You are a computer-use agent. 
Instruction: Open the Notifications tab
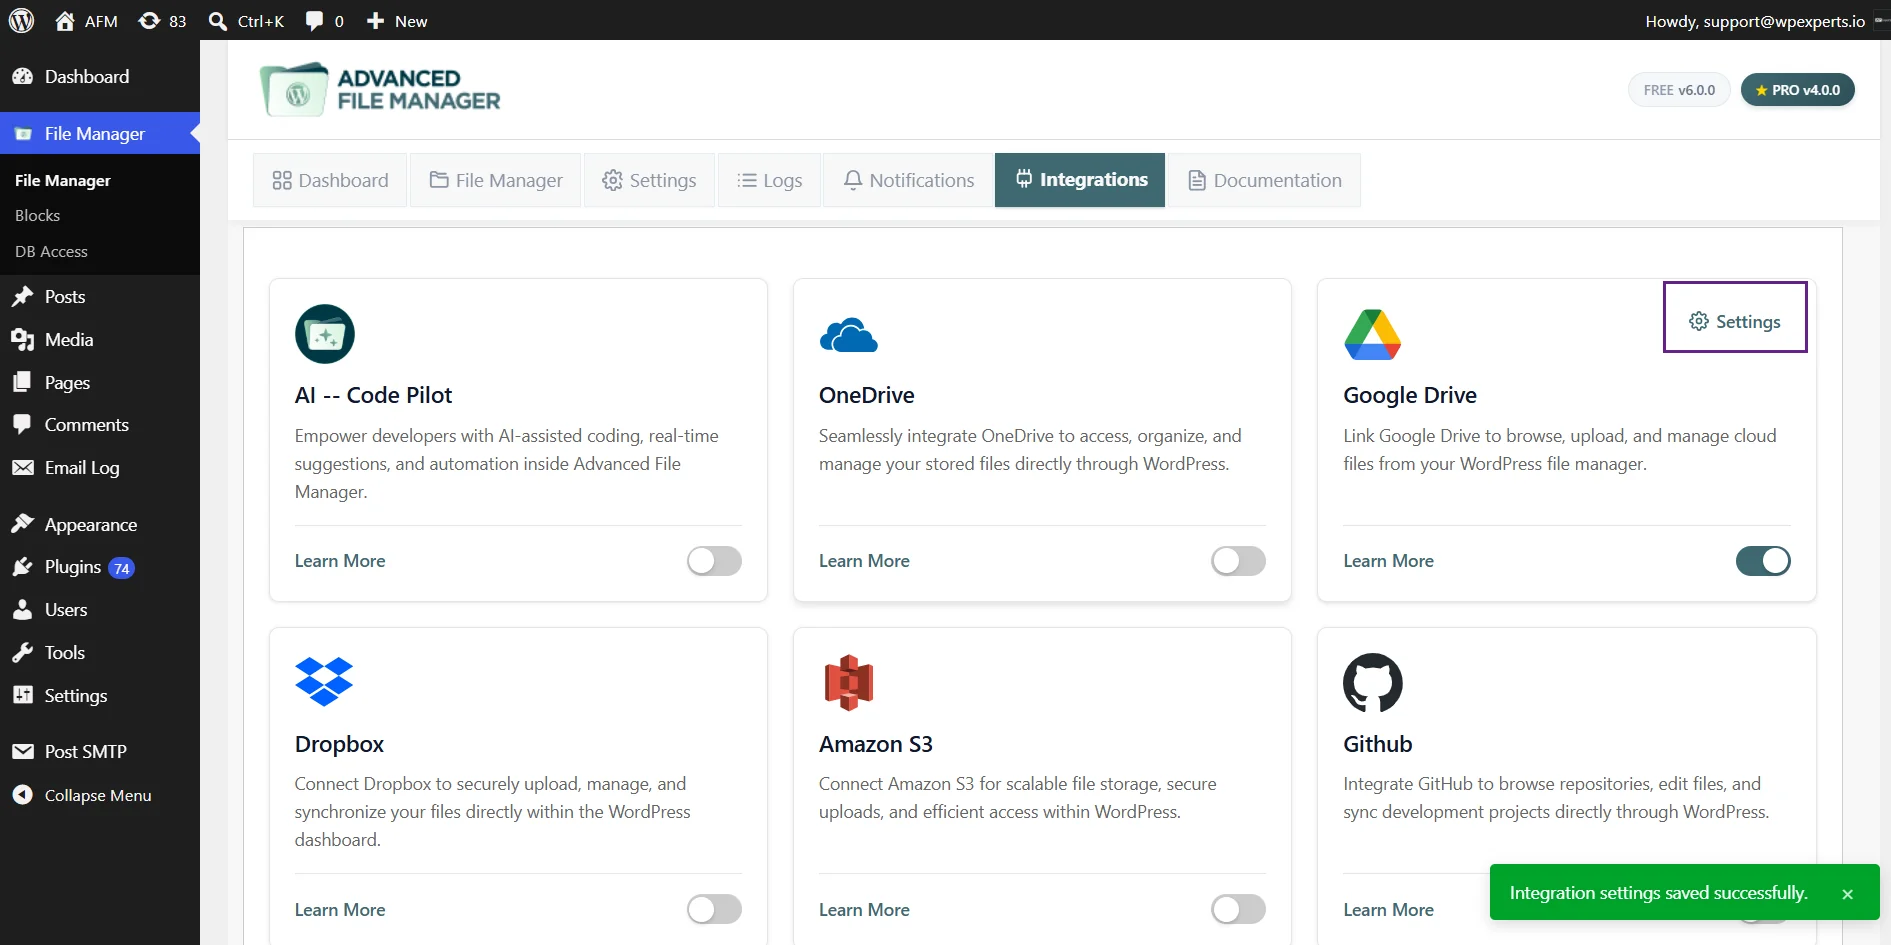(909, 180)
